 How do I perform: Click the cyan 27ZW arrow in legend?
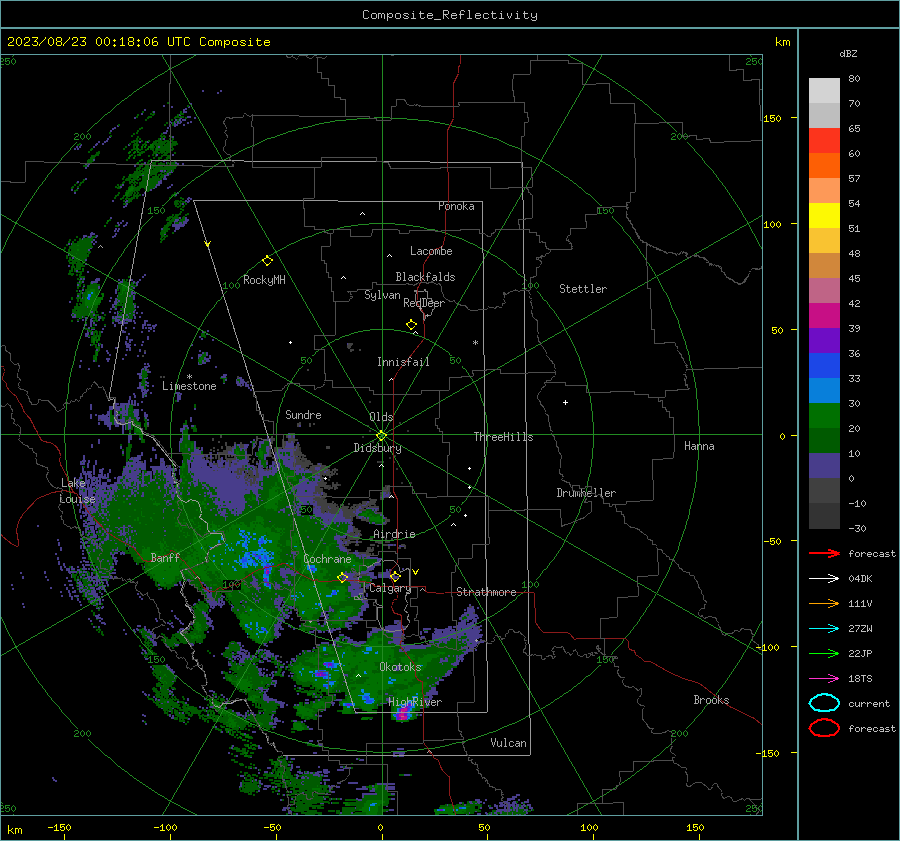coord(824,629)
